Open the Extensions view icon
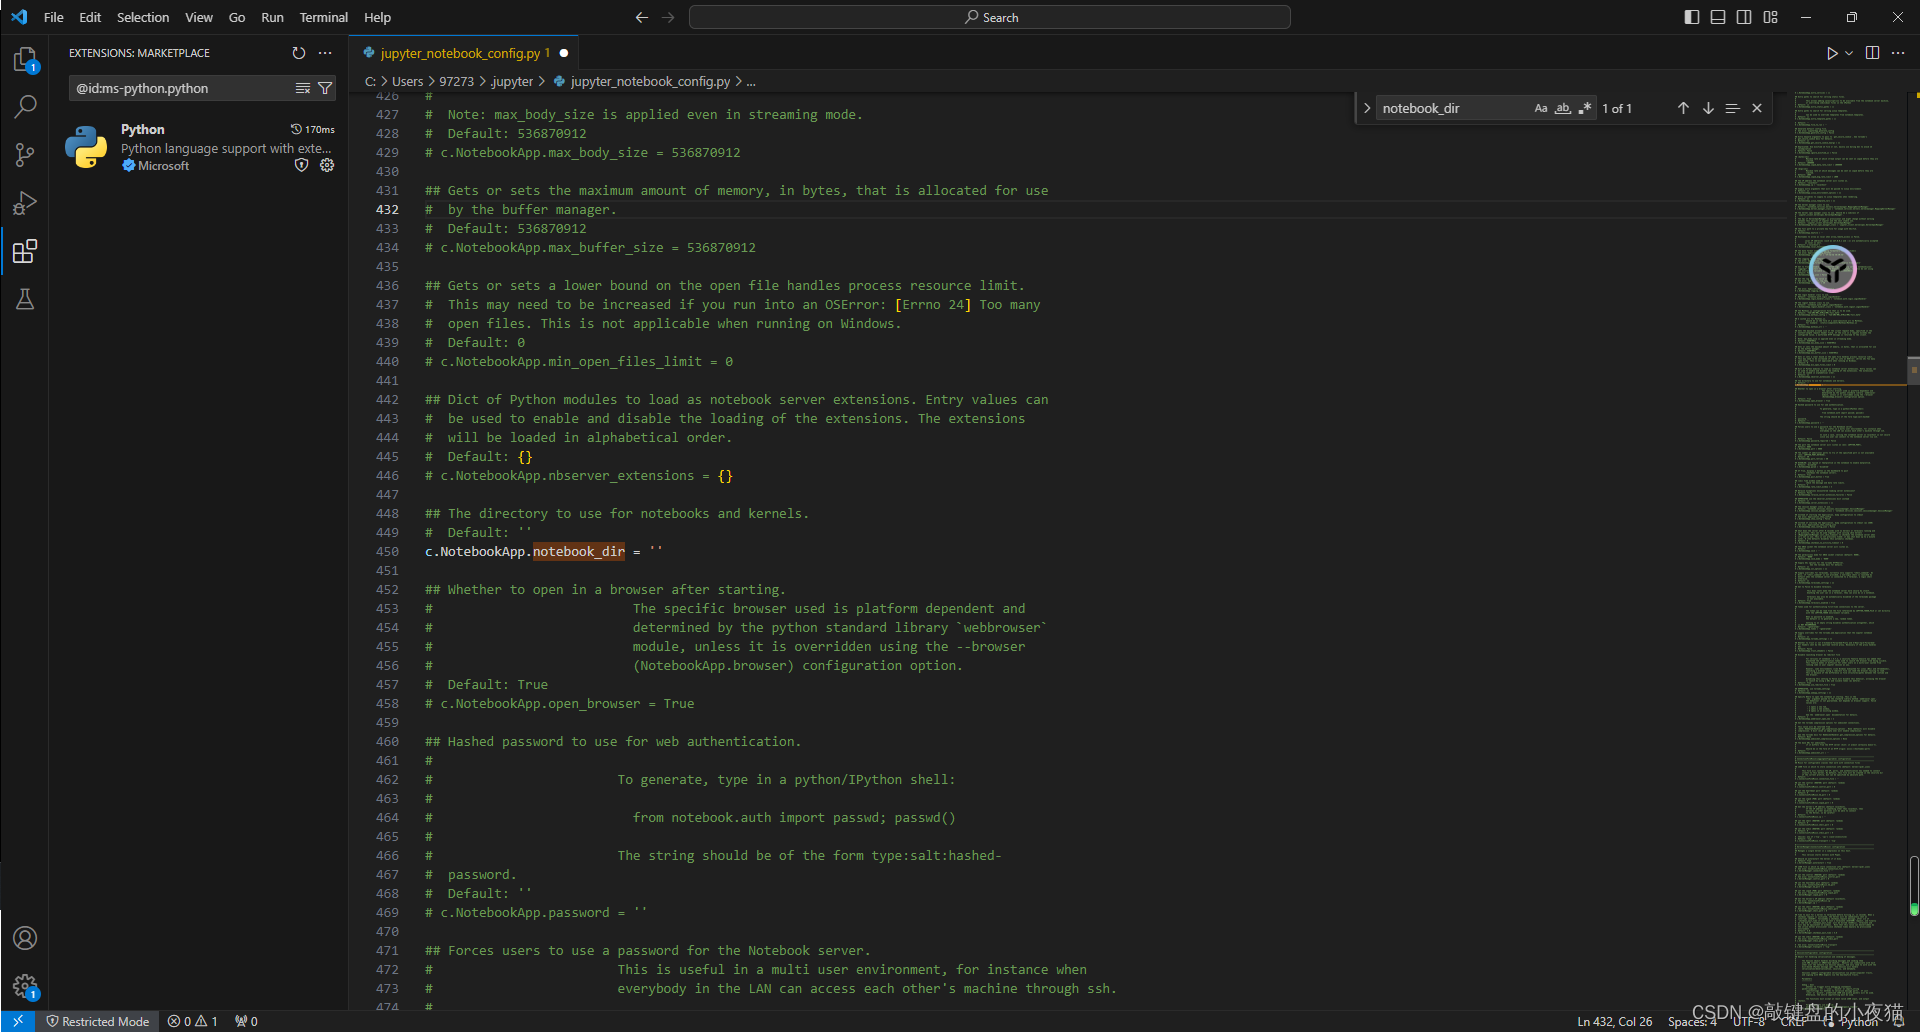The width and height of the screenshot is (1920, 1032). pyautogui.click(x=25, y=251)
